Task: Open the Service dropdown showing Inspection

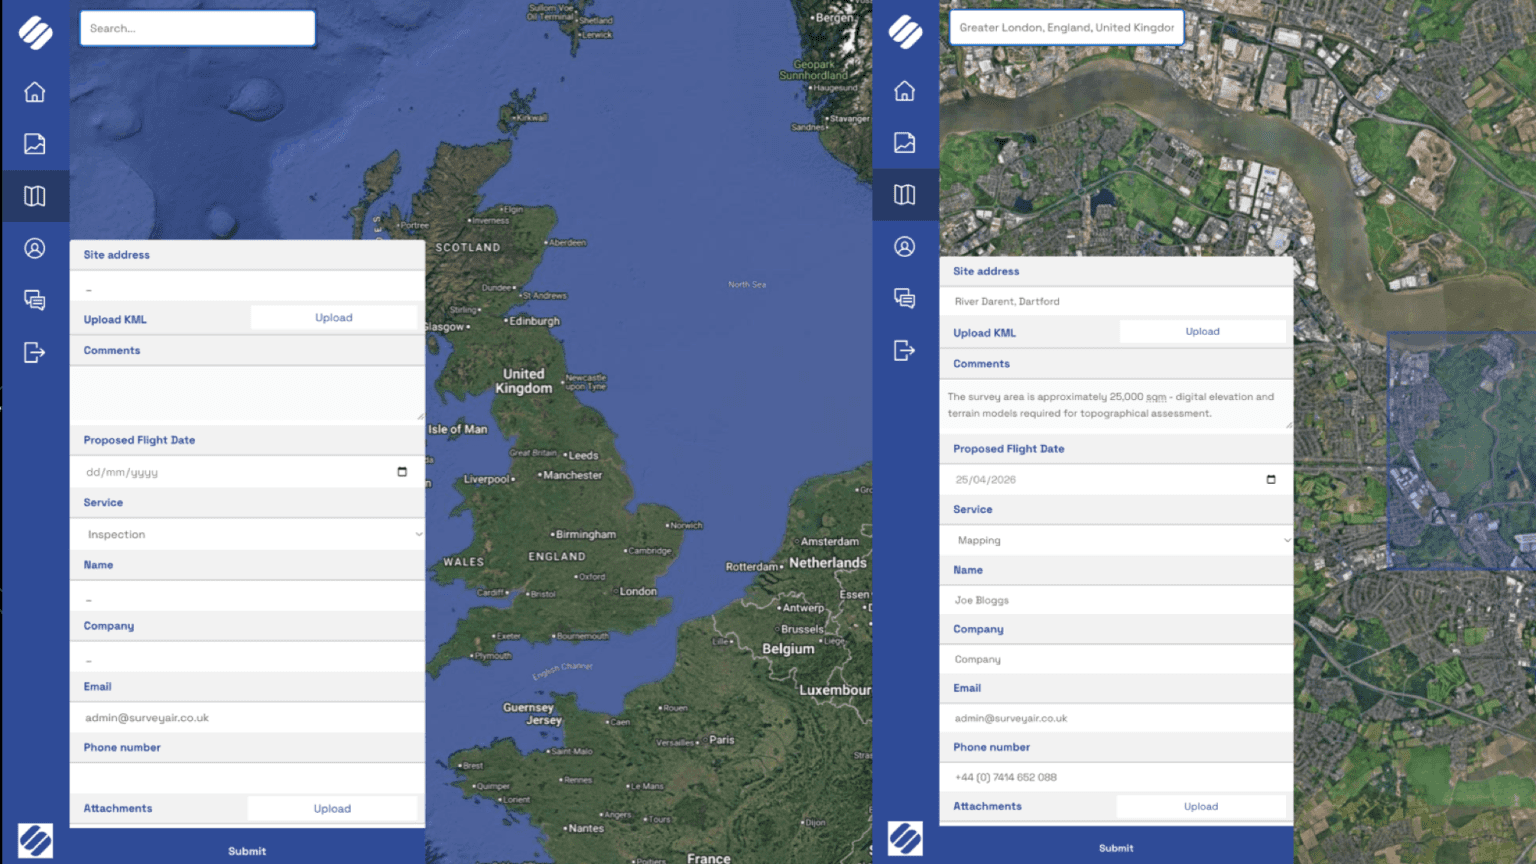Action: (x=247, y=534)
